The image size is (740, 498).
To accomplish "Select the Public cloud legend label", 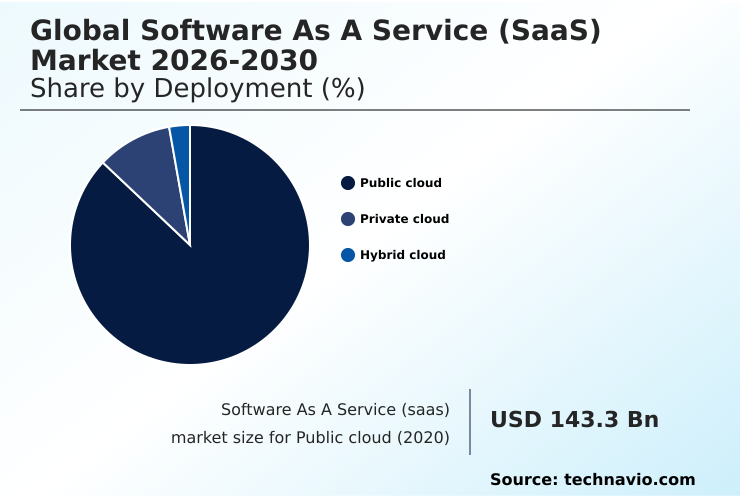I will pyautogui.click(x=400, y=183).
